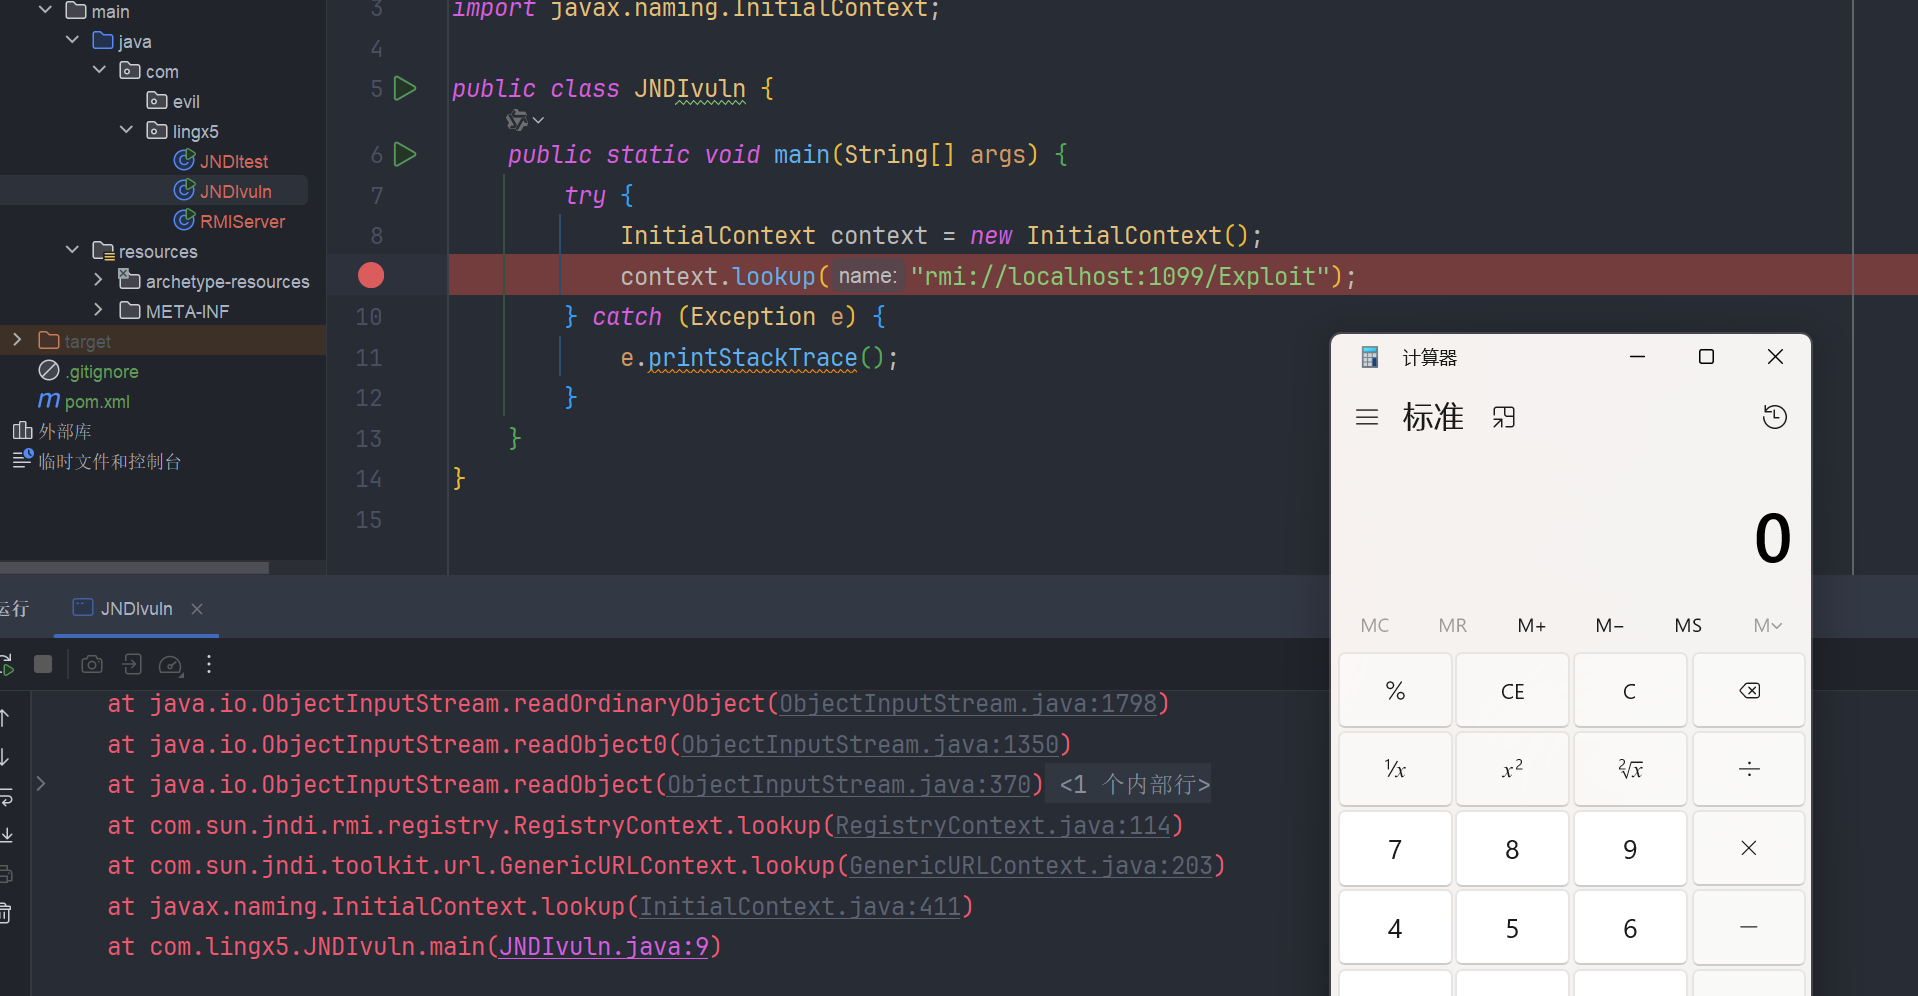Click the backspace key in Calculator
The height and width of the screenshot is (996, 1918).
pos(1749,691)
